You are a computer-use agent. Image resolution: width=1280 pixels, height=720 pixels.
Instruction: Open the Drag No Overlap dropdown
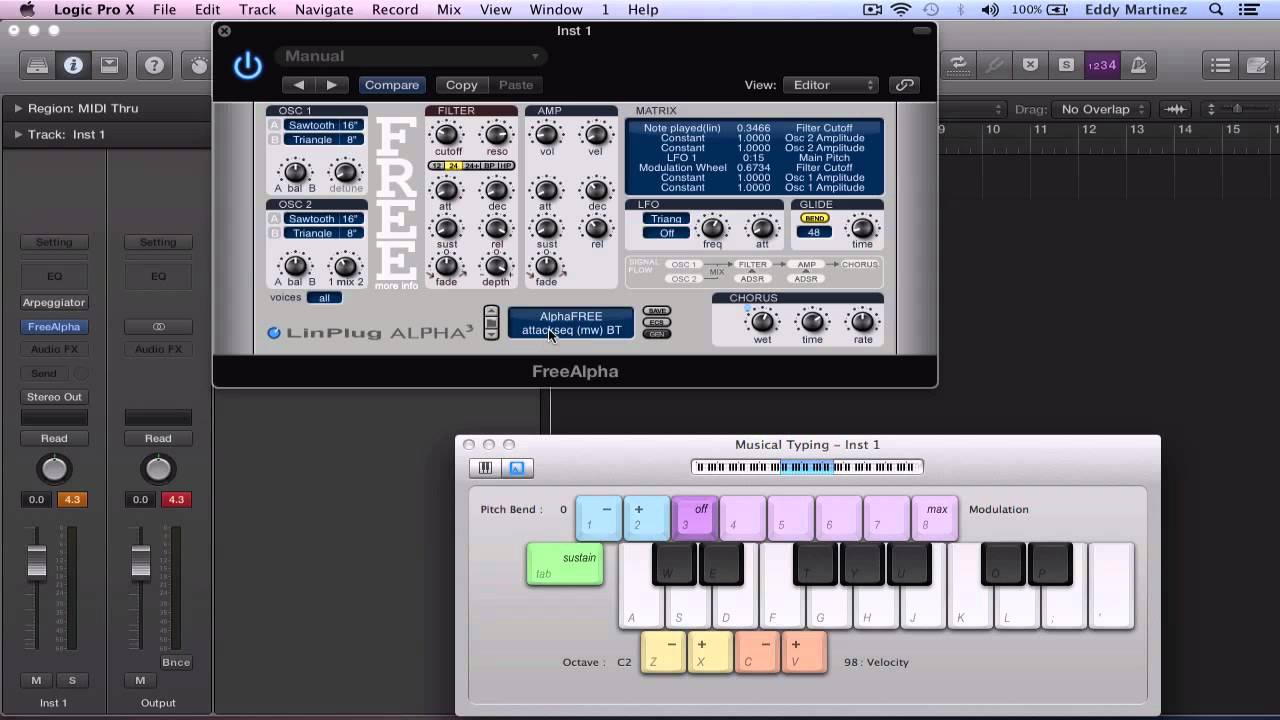click(x=1102, y=109)
